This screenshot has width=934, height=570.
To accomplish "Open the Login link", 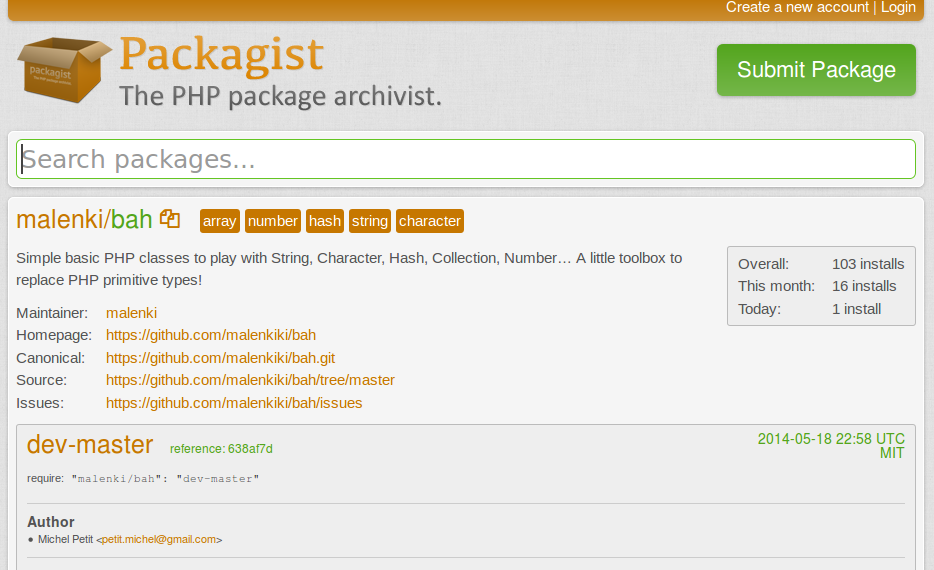I will tap(898, 8).
